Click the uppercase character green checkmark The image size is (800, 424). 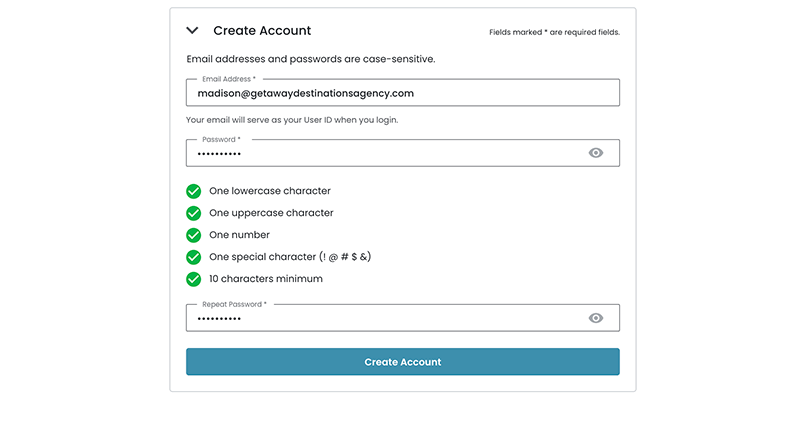pos(194,213)
